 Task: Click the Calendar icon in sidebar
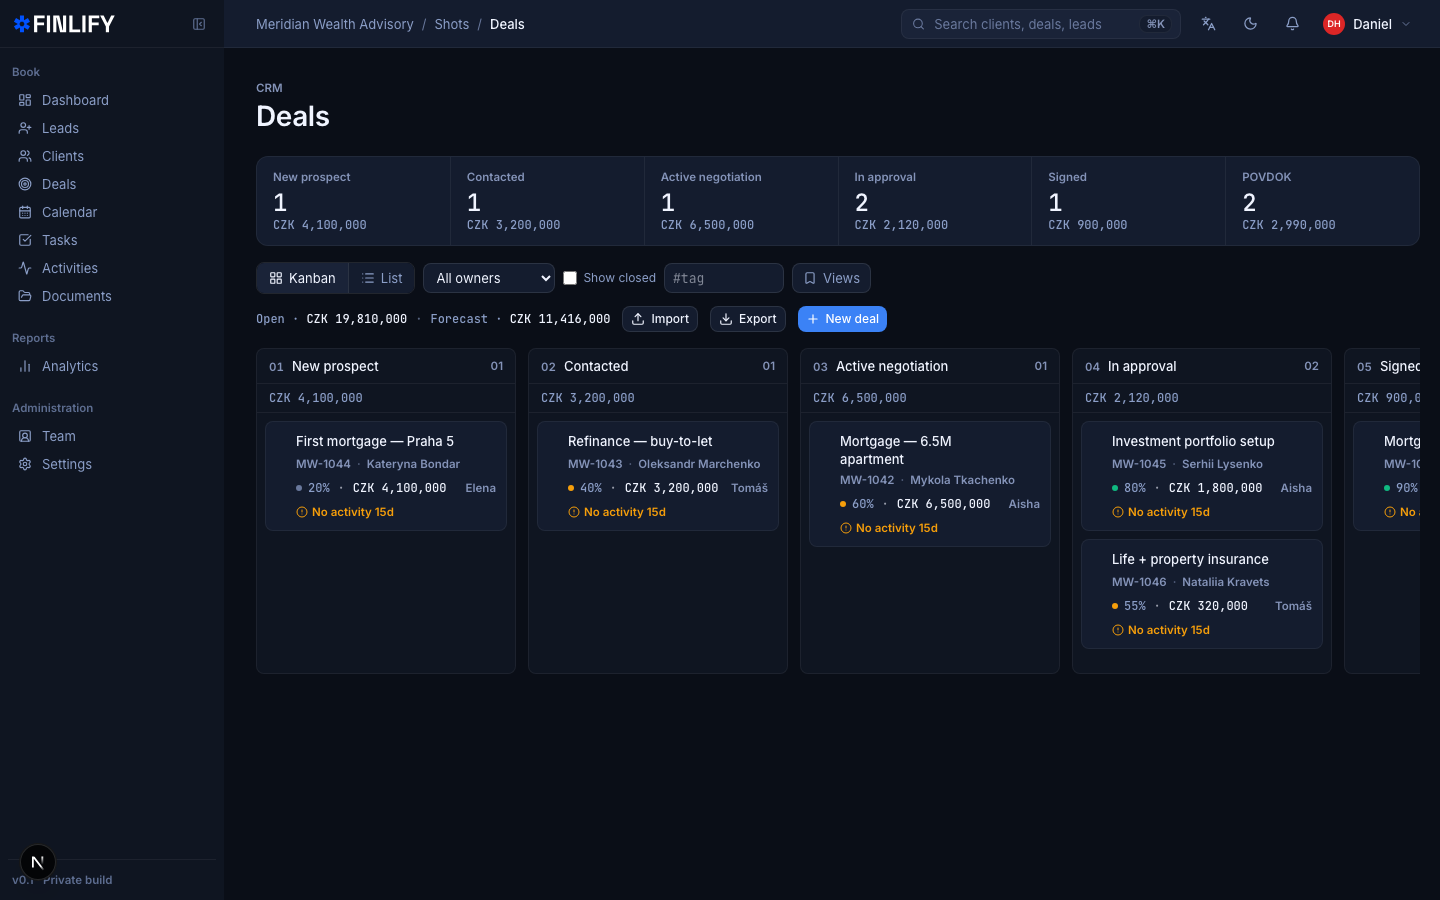(25, 212)
